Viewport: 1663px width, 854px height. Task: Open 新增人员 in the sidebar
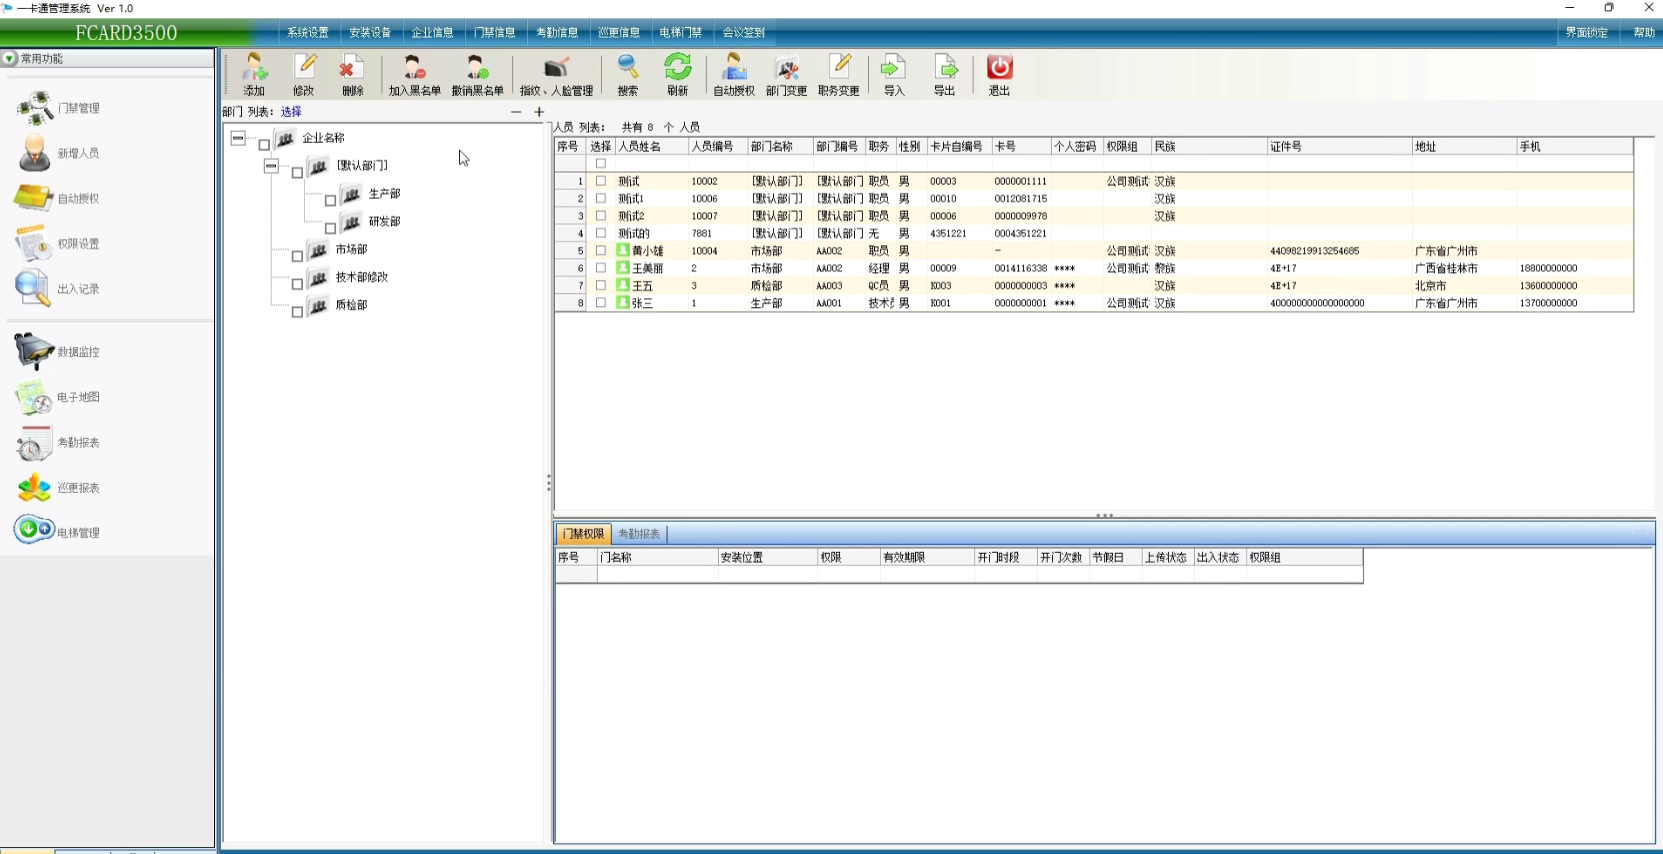[x=59, y=153]
